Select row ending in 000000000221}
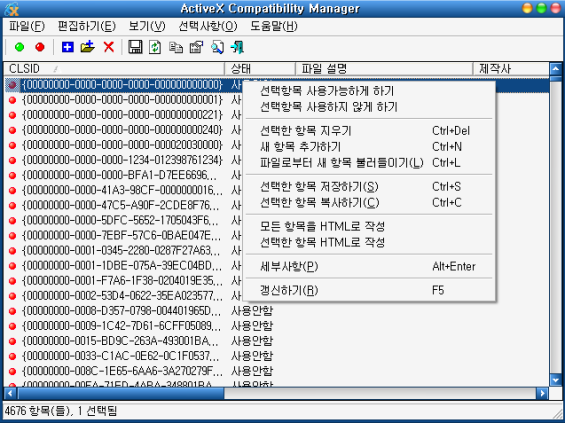This screenshot has height=423, width=565. pos(123,115)
